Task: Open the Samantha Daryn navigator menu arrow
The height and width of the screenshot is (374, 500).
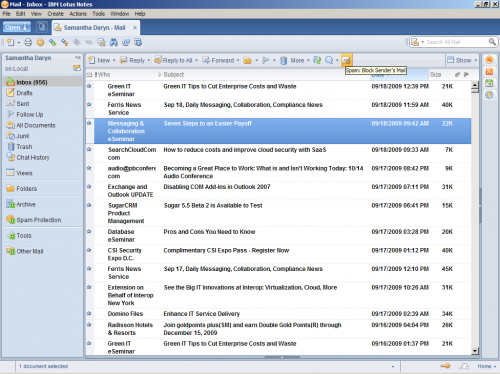Action: pos(78,58)
